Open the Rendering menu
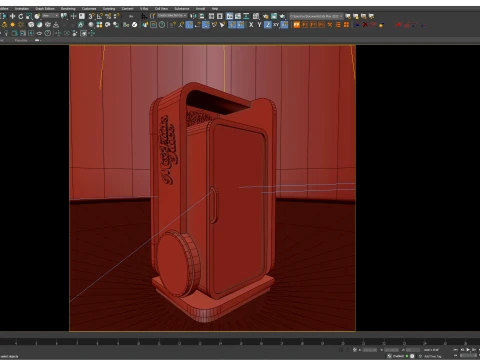The image size is (480, 360). (68, 8)
